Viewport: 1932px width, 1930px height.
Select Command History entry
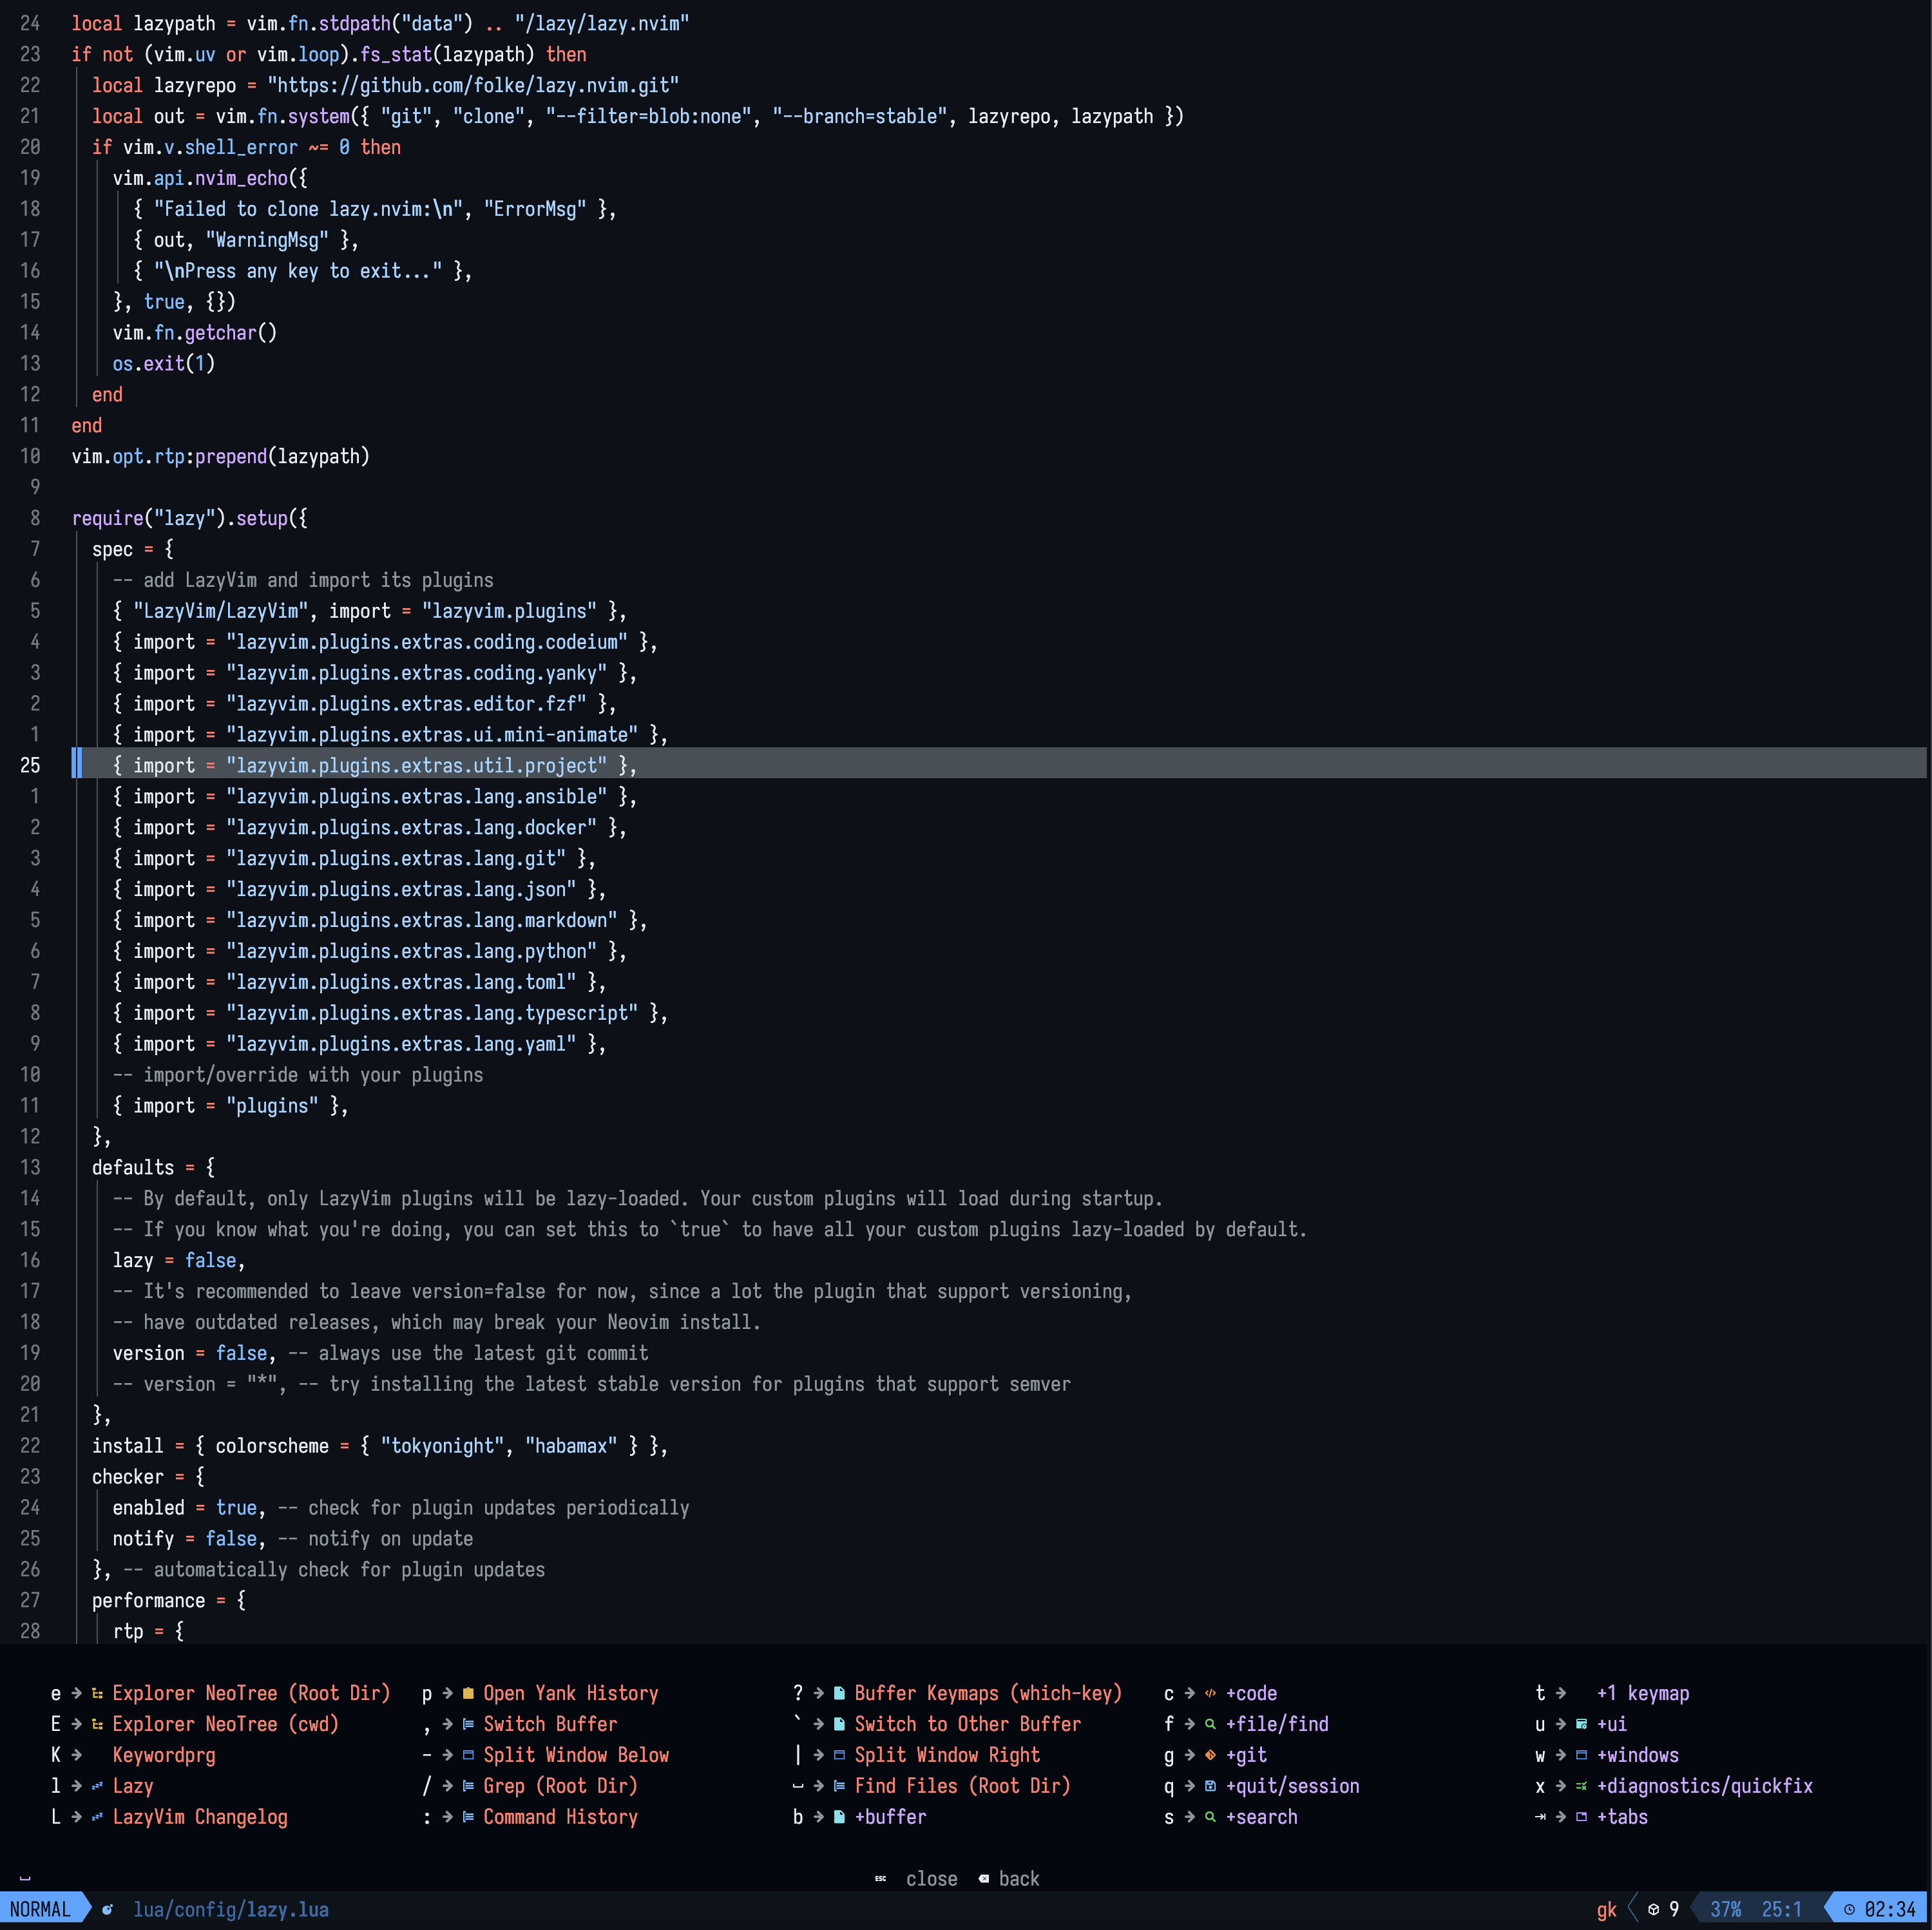coord(560,1817)
